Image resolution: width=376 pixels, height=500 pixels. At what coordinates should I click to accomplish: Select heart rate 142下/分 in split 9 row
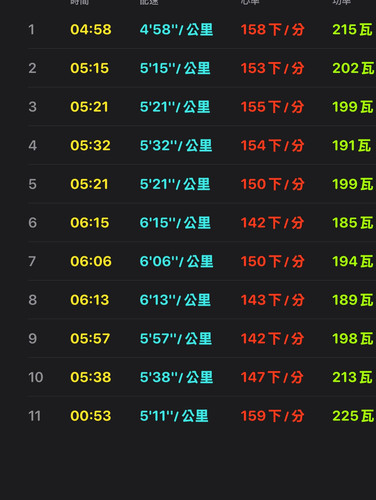coord(272,339)
